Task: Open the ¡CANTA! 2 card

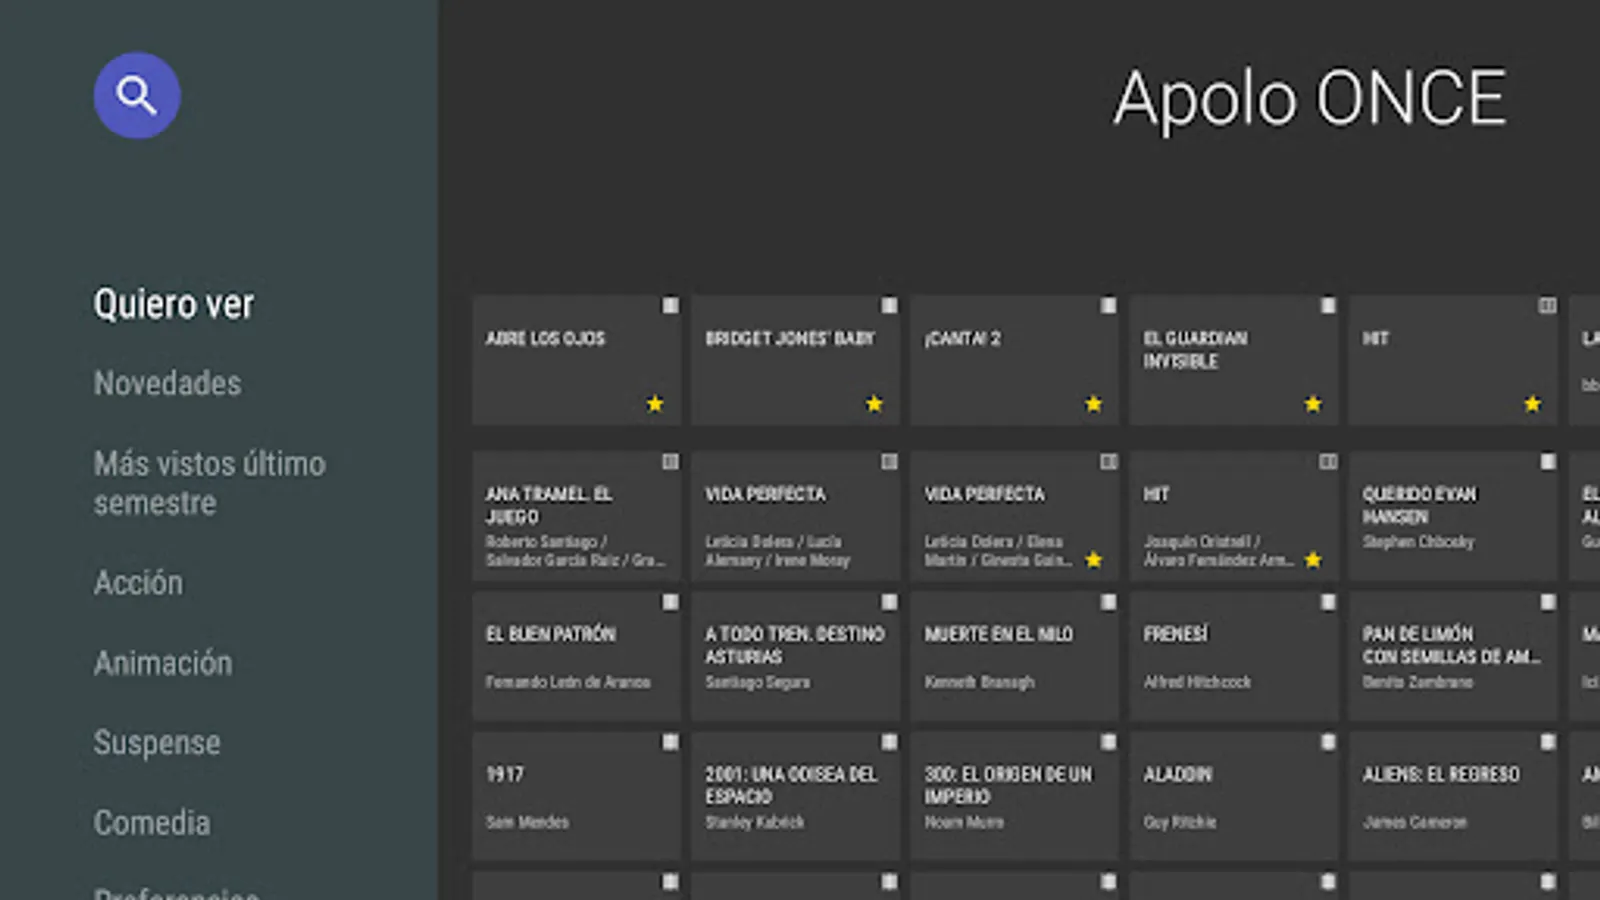Action: click(x=1014, y=360)
